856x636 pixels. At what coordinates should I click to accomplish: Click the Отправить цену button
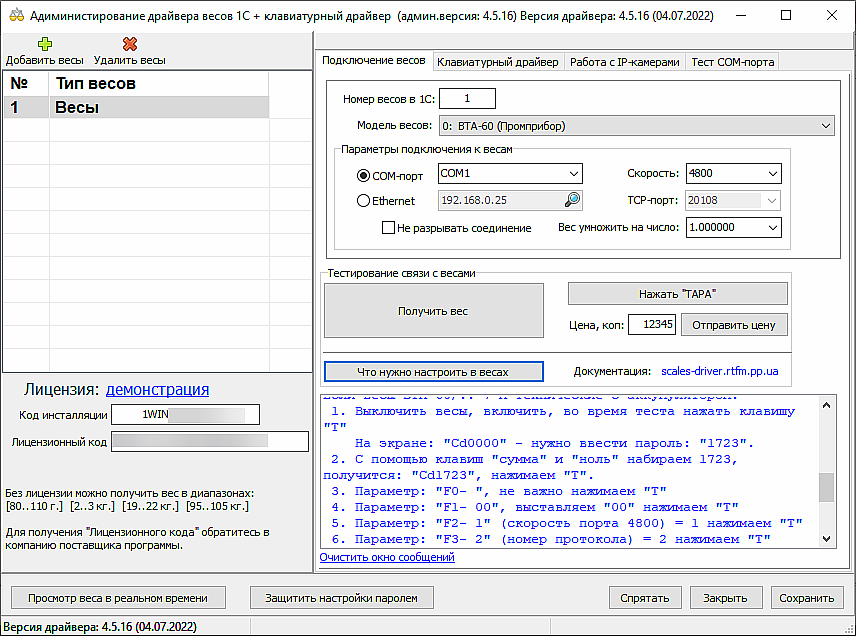tap(734, 325)
